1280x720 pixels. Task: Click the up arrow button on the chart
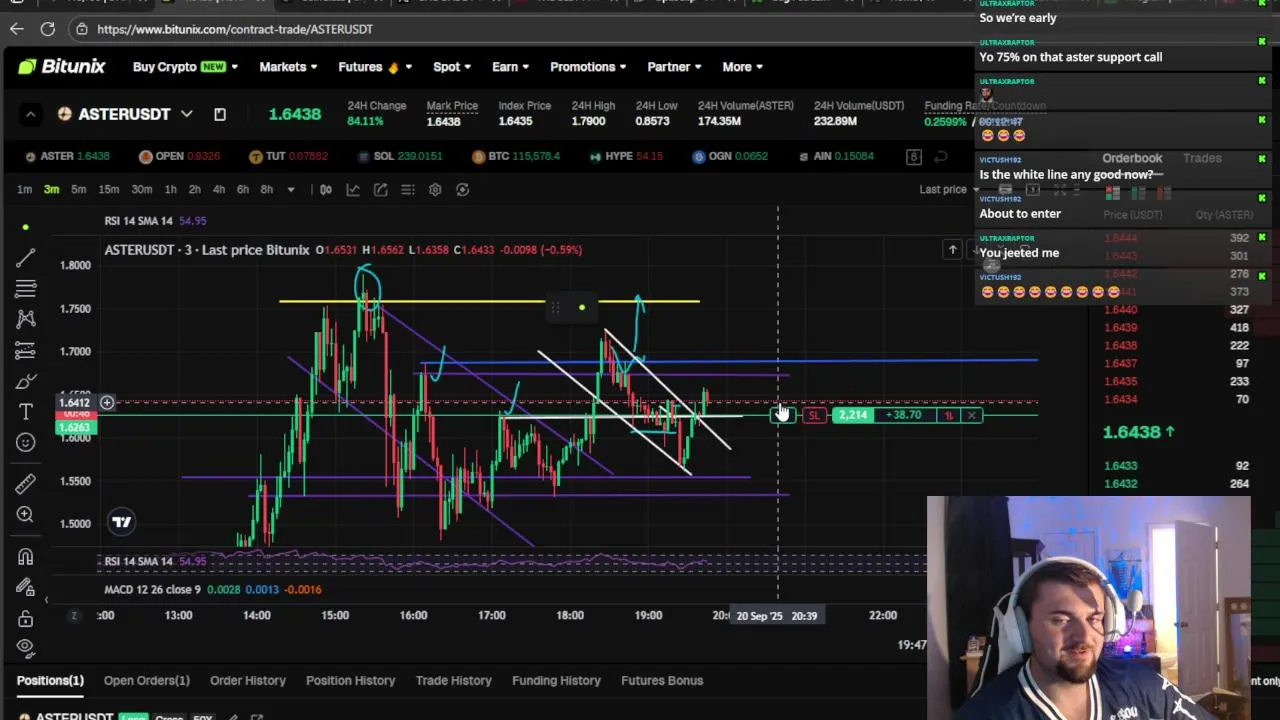coord(953,249)
